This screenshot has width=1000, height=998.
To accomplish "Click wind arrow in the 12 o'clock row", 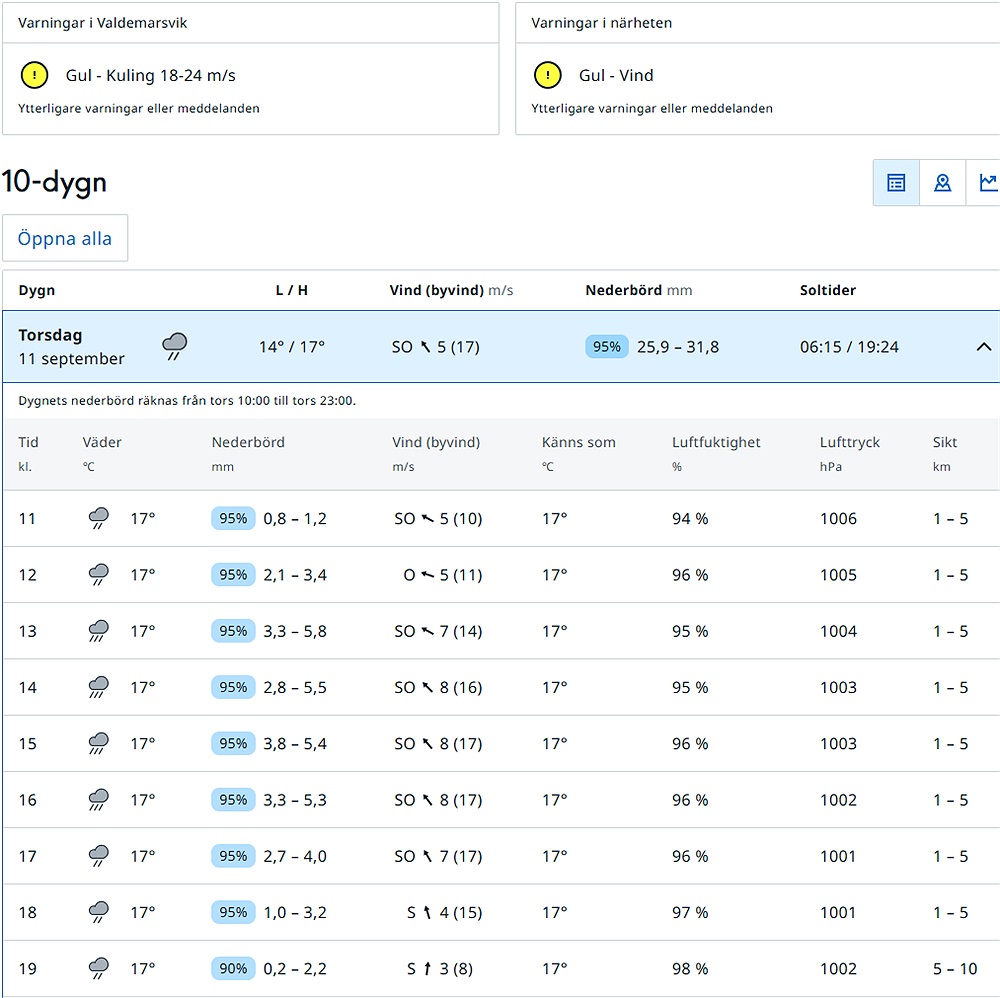I will 427,575.
